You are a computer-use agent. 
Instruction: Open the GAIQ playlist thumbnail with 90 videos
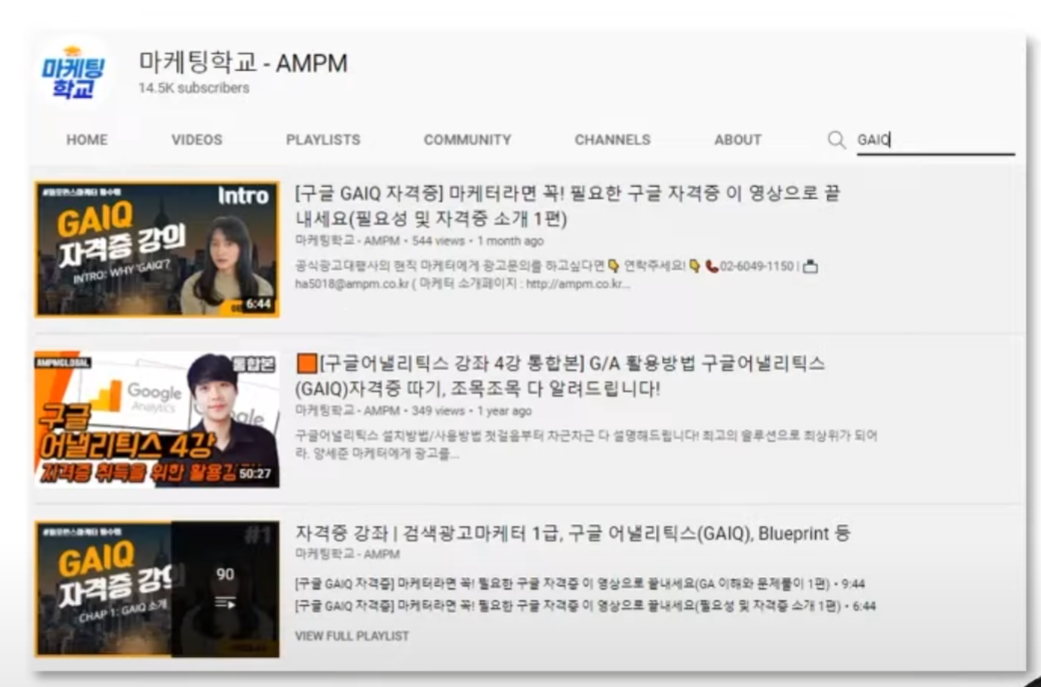[x=157, y=589]
